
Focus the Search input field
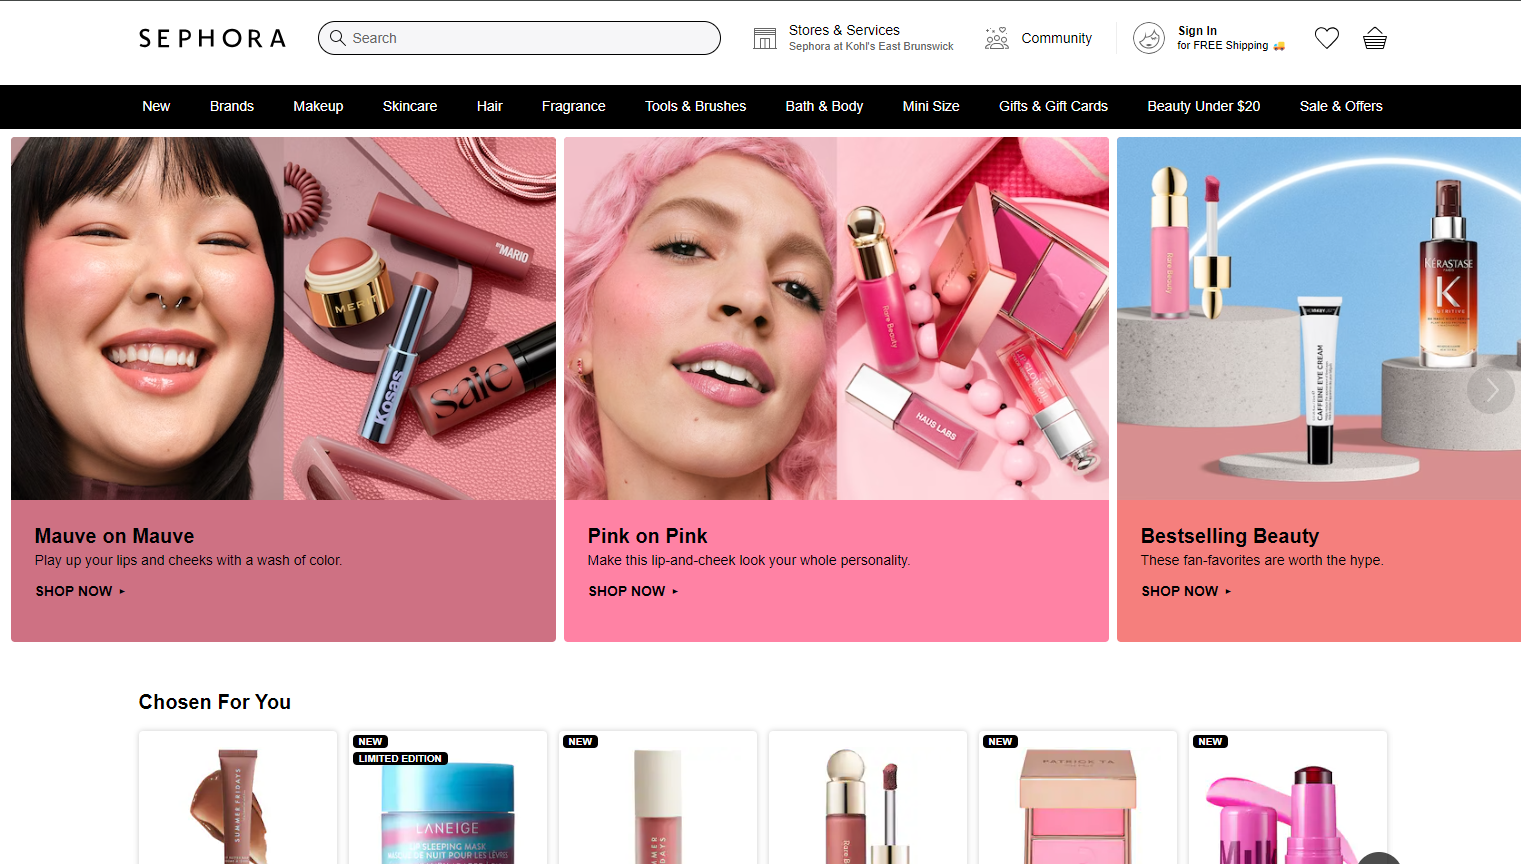[519, 38]
